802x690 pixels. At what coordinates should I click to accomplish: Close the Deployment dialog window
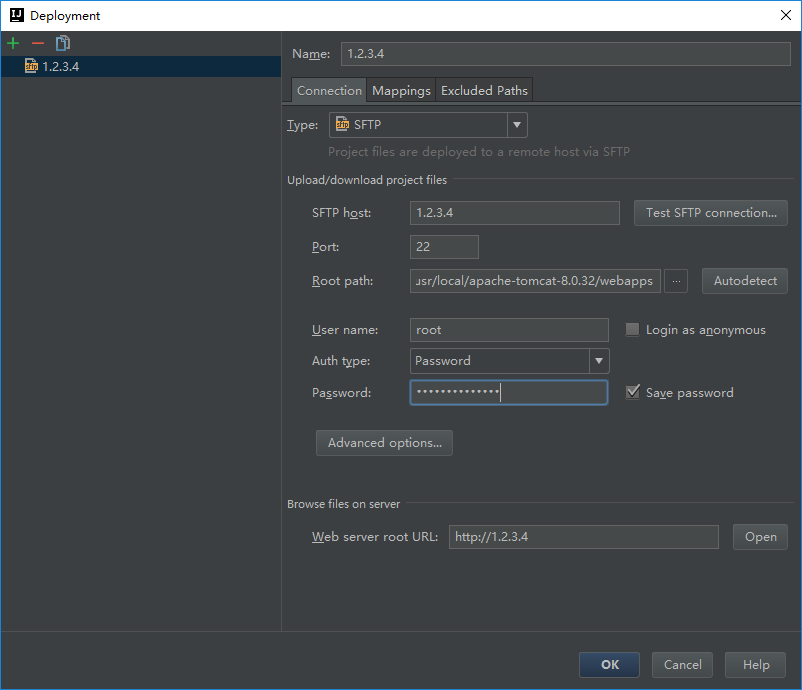785,15
